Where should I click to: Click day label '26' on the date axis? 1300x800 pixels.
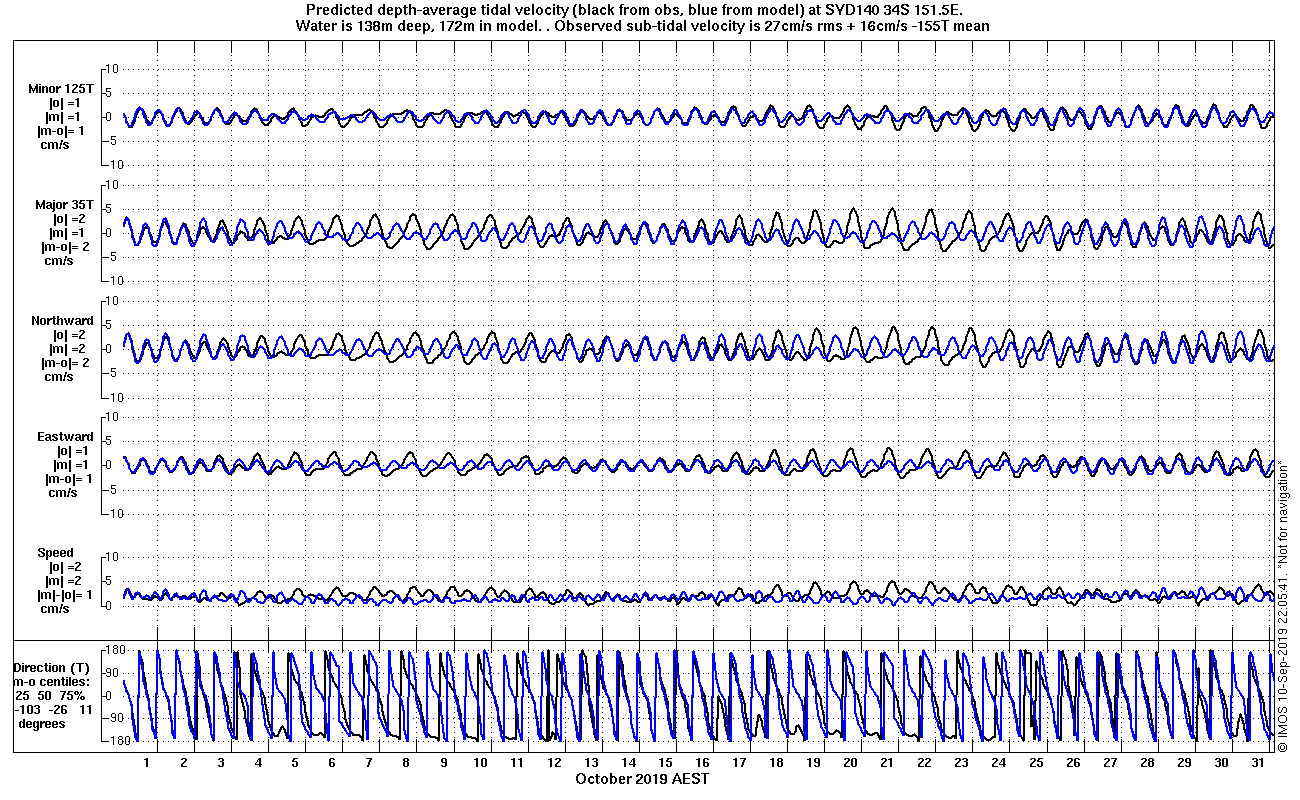point(1072,762)
